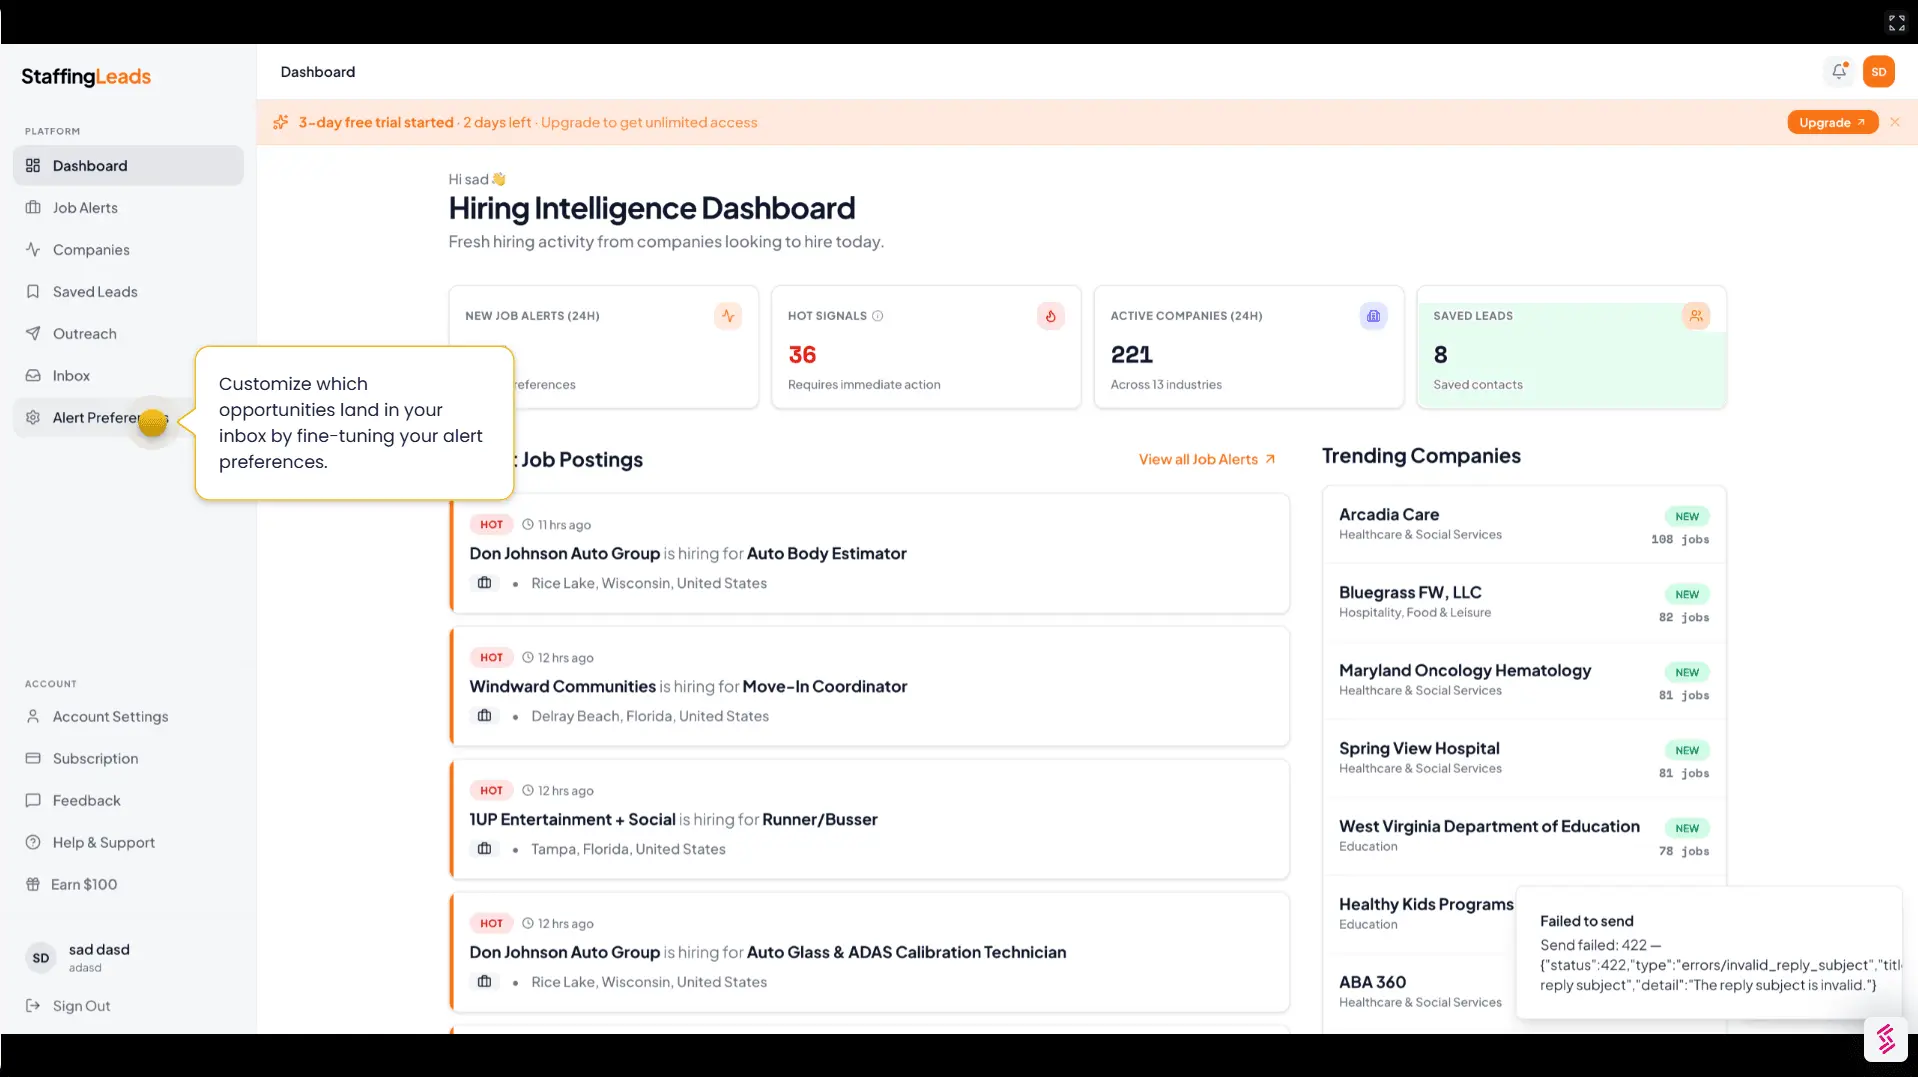The width and height of the screenshot is (1918, 1077).
Task: Click '1UP Entertainment + Social' company name
Action: point(572,819)
